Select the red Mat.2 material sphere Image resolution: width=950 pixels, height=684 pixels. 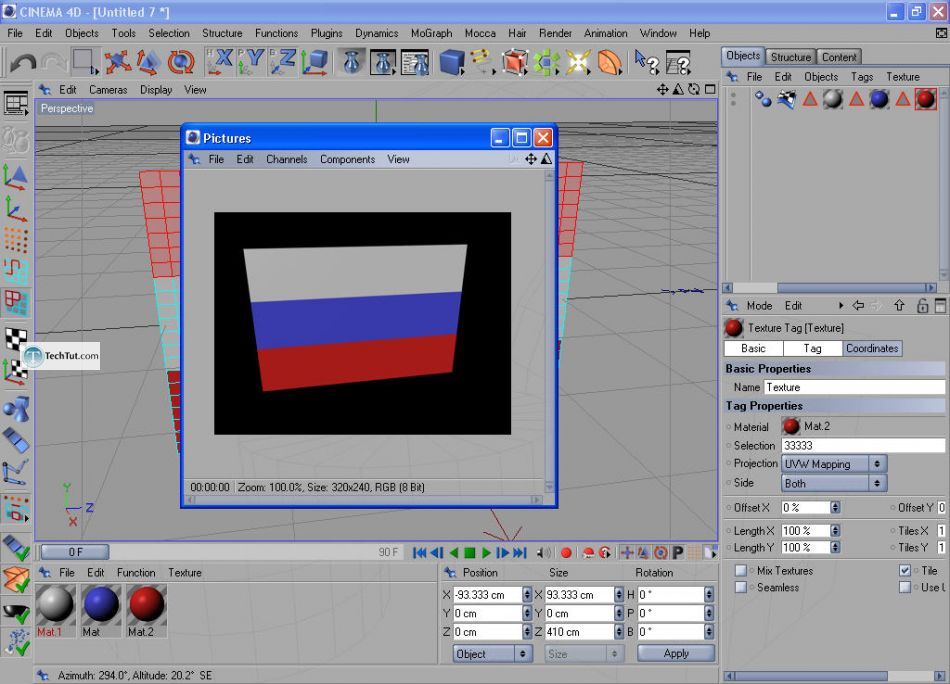[147, 605]
